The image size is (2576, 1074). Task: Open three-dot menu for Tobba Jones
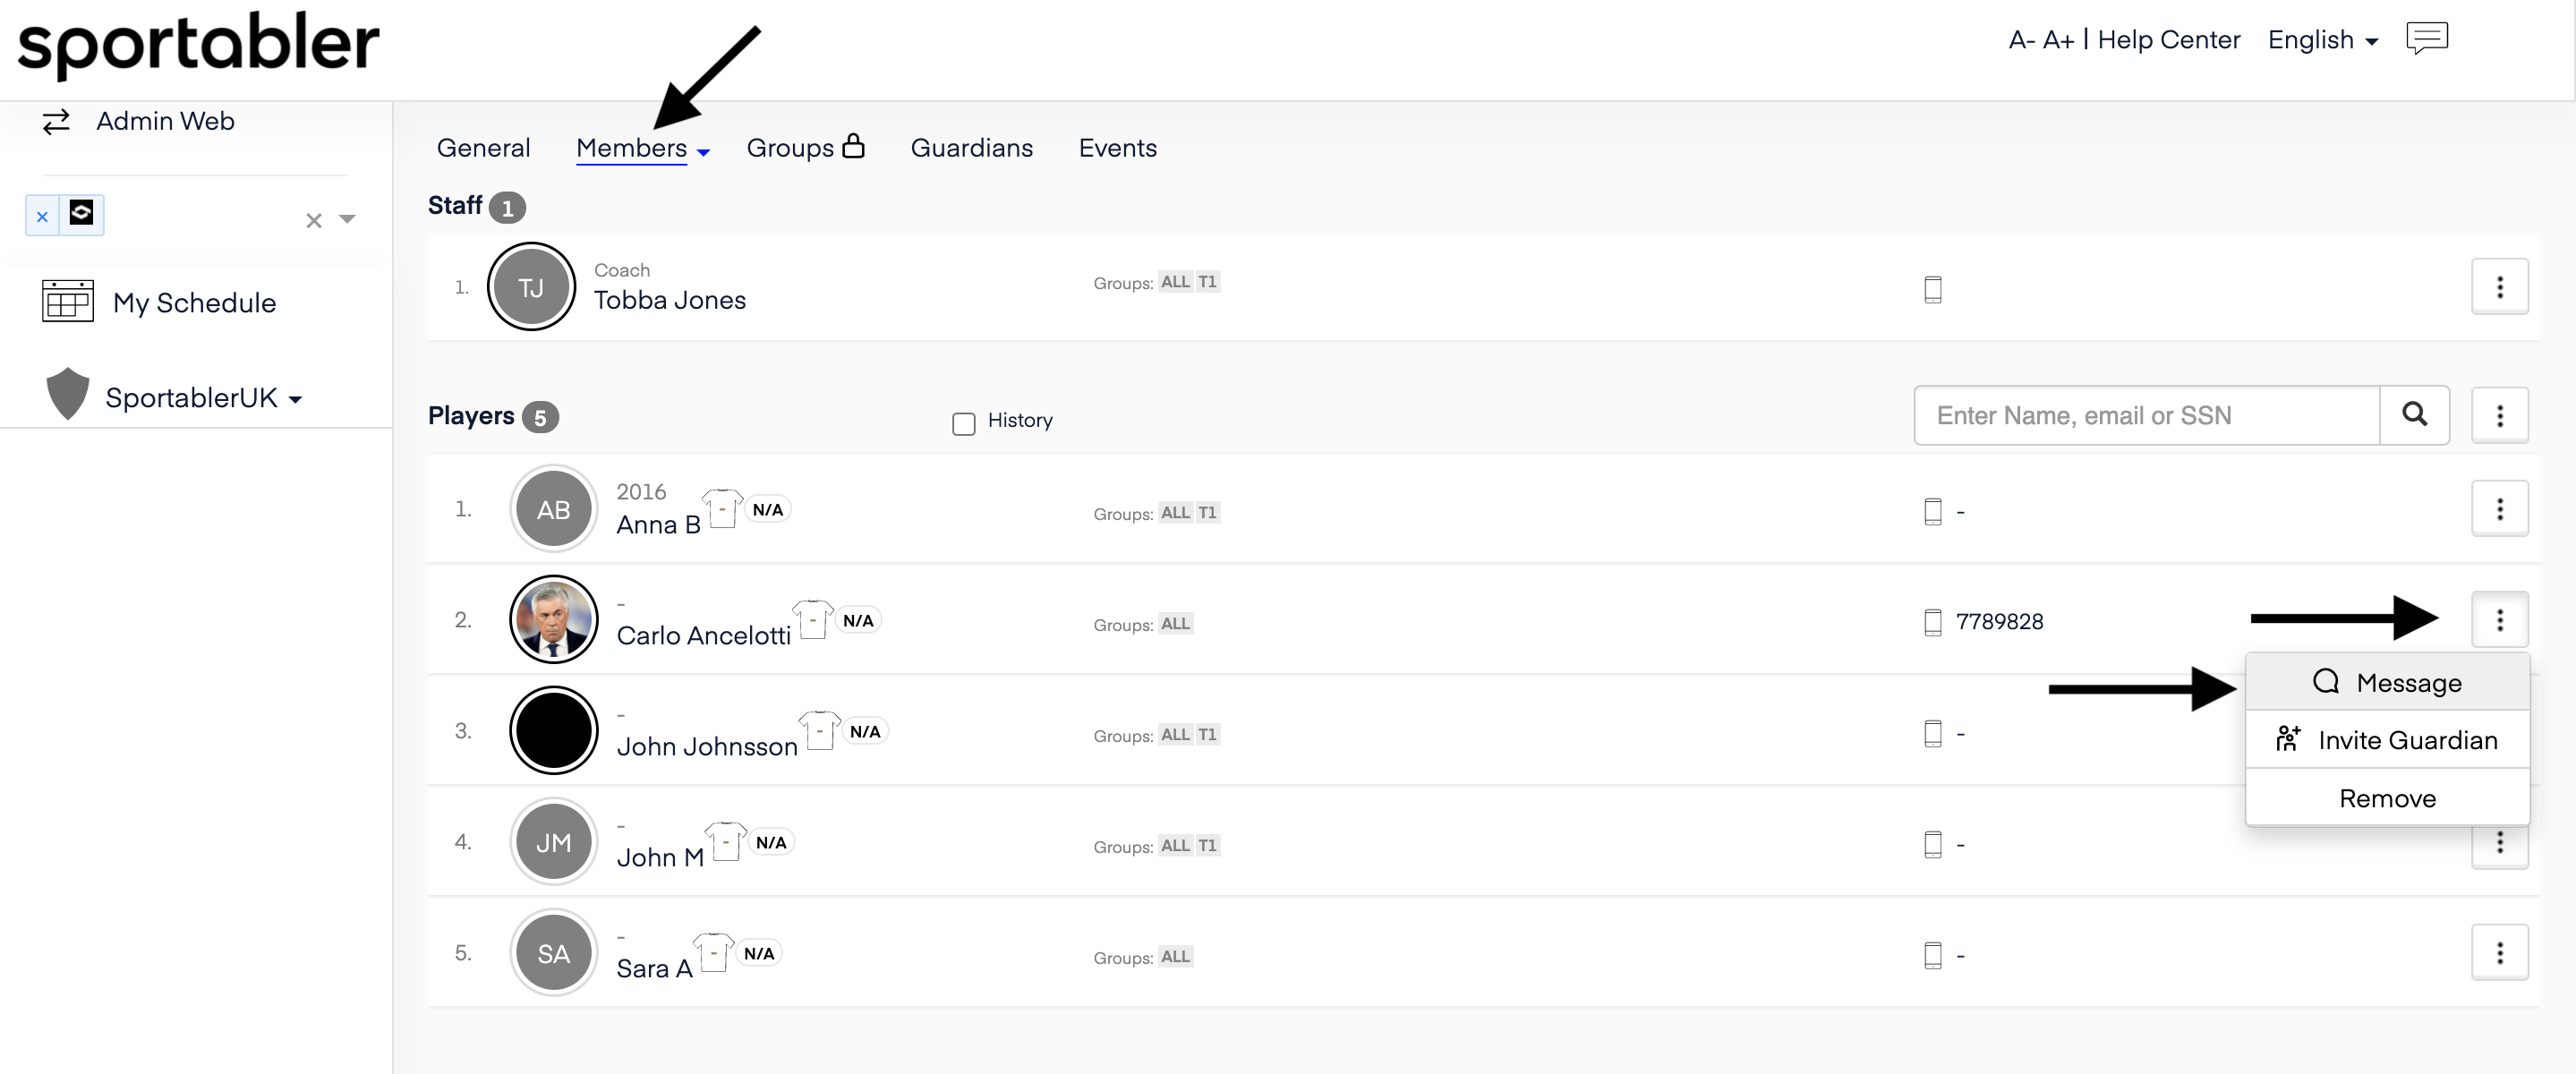pyautogui.click(x=2499, y=287)
